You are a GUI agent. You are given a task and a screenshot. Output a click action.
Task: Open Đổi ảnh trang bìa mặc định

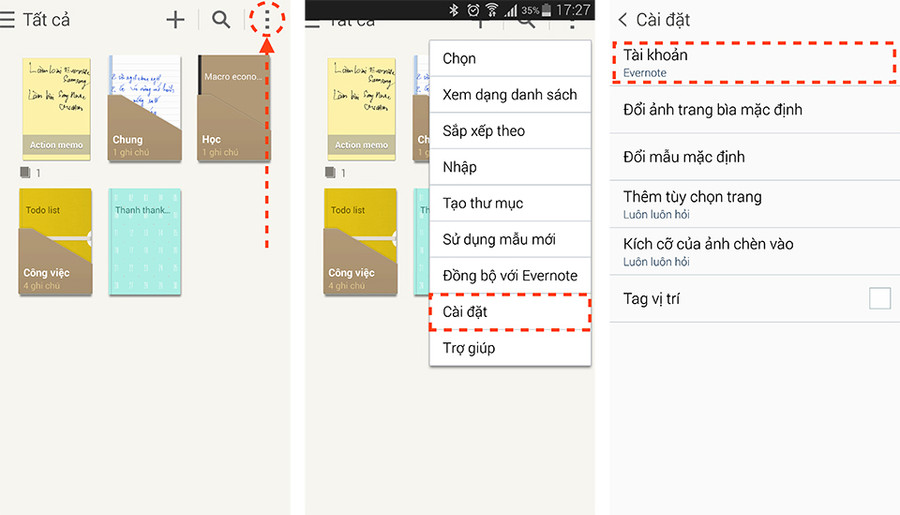click(x=754, y=110)
